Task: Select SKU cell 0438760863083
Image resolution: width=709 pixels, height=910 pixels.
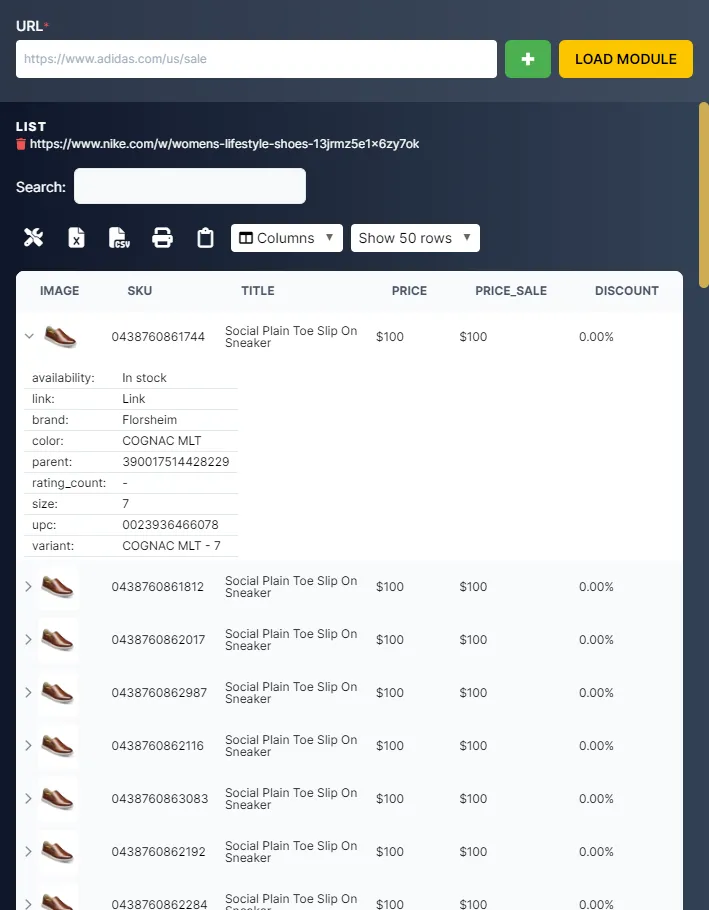Action: [x=160, y=799]
